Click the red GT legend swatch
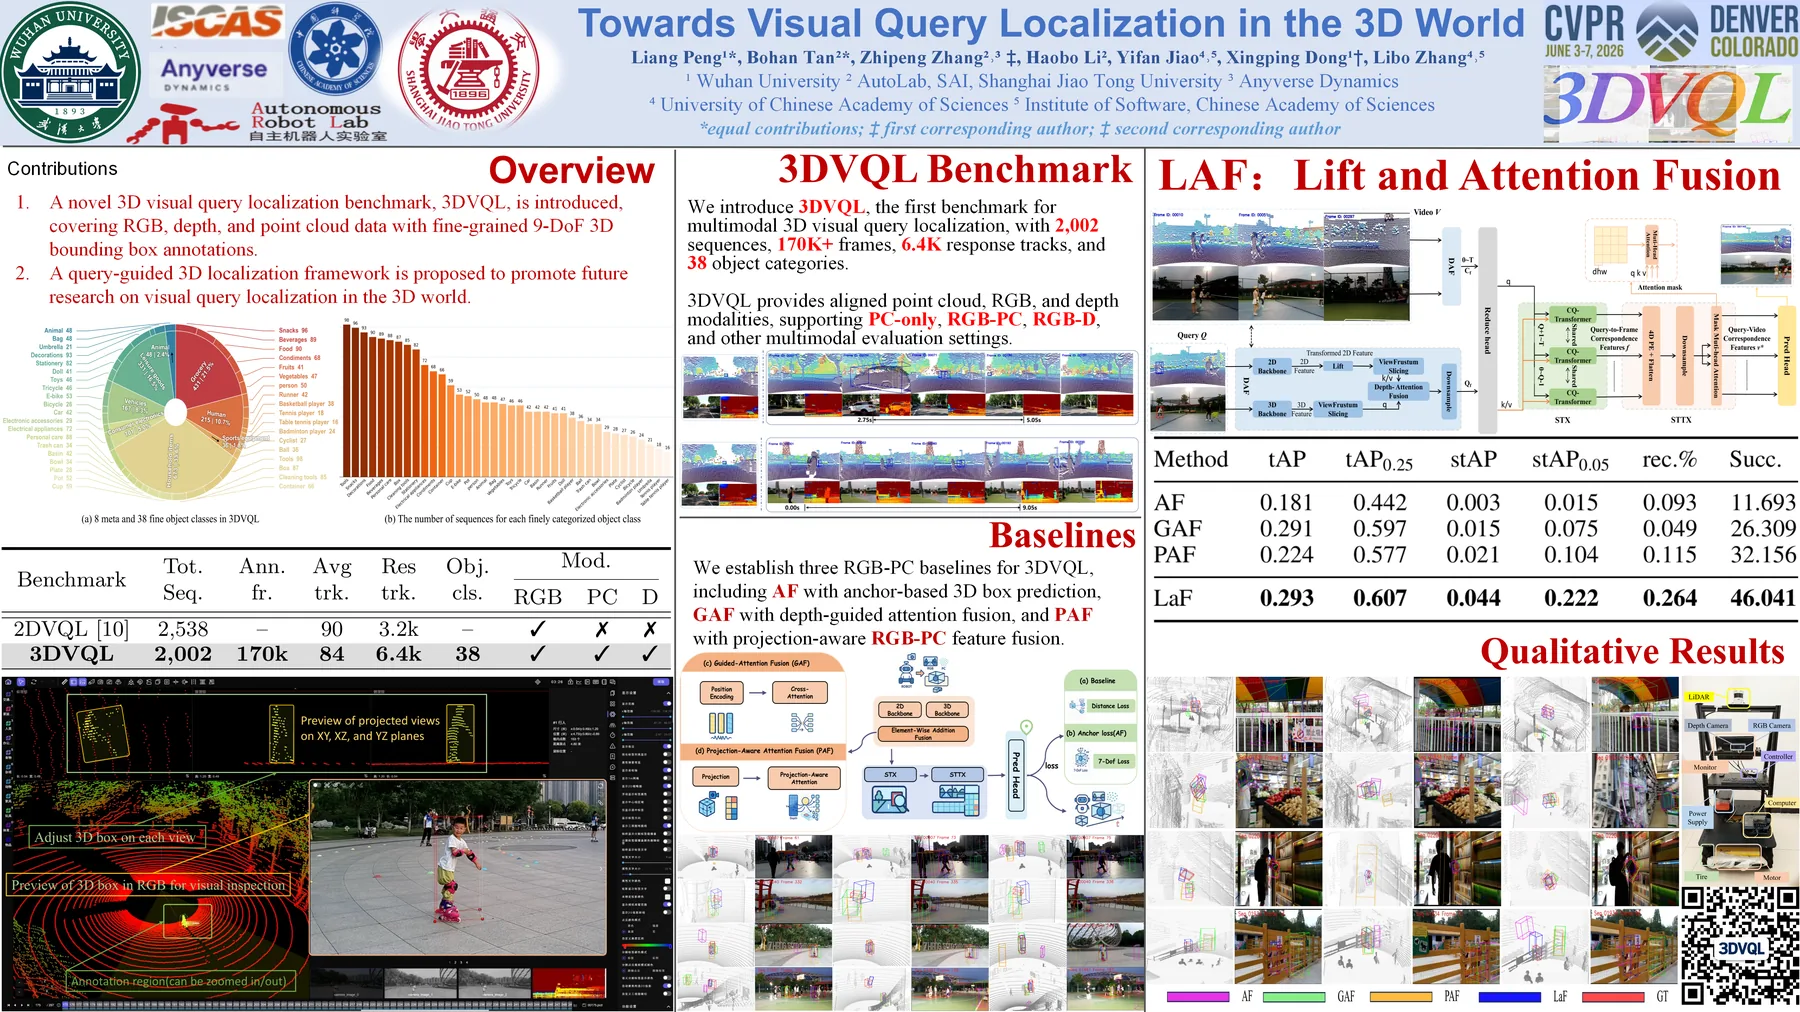Screen dimensions: 1800x1012 click(1614, 997)
